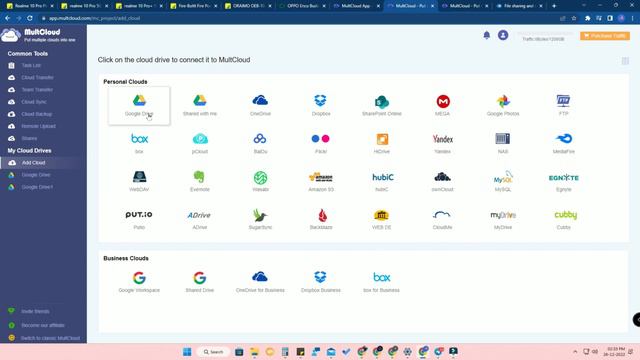Click Invite friends link

tap(35, 311)
